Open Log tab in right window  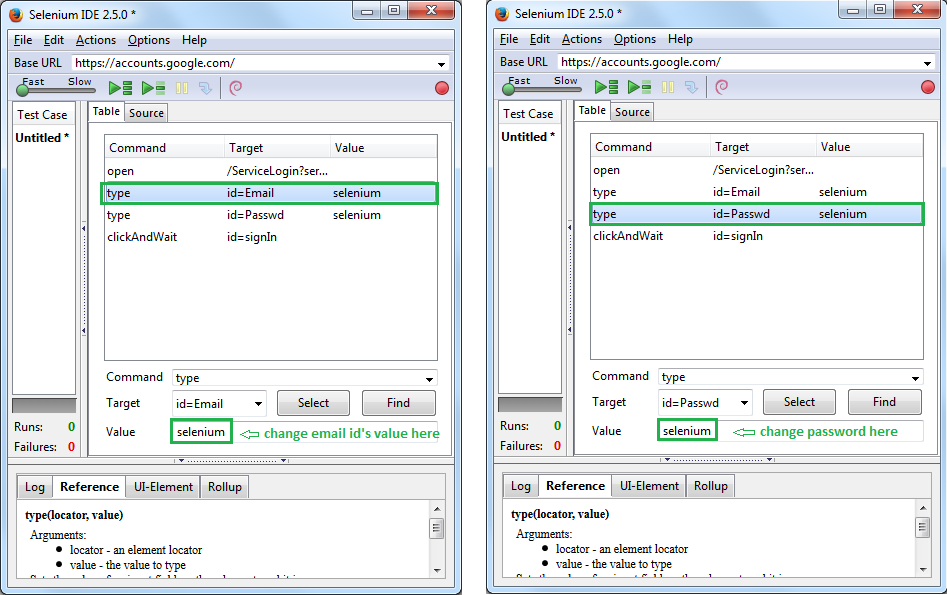coord(521,486)
